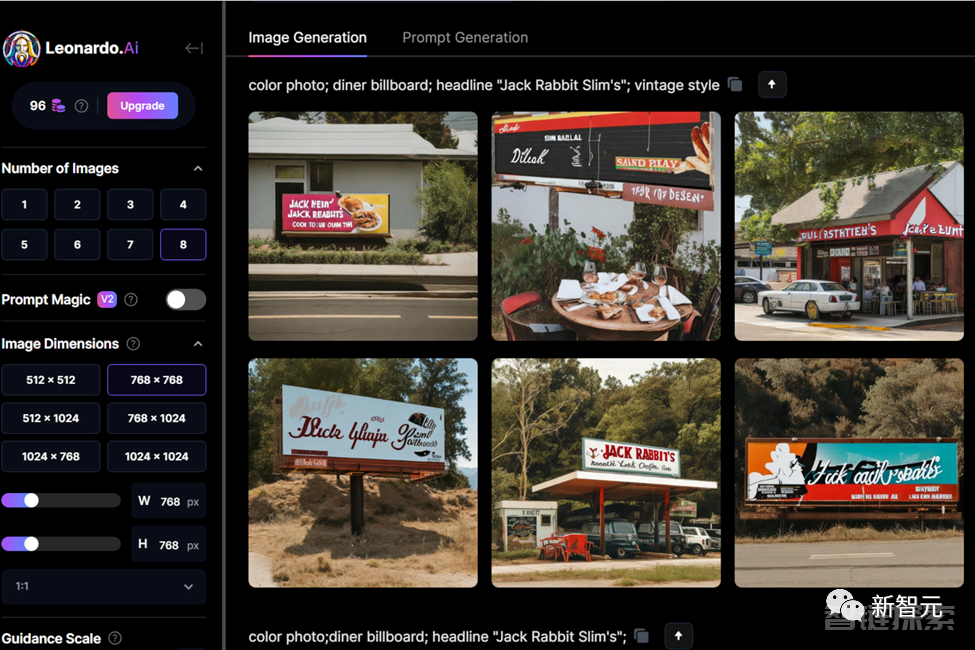Collapse the Image Dimensions section

click(x=198, y=344)
